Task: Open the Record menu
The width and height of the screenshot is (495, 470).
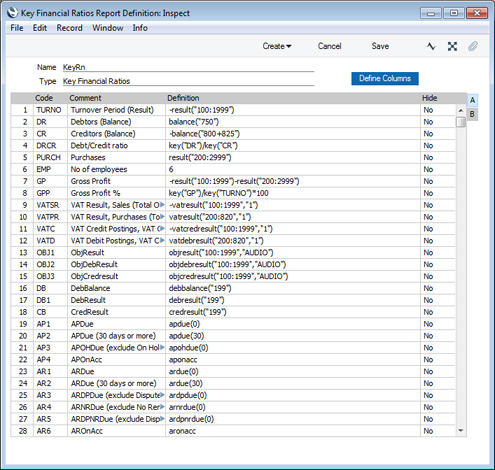Action: point(69,28)
